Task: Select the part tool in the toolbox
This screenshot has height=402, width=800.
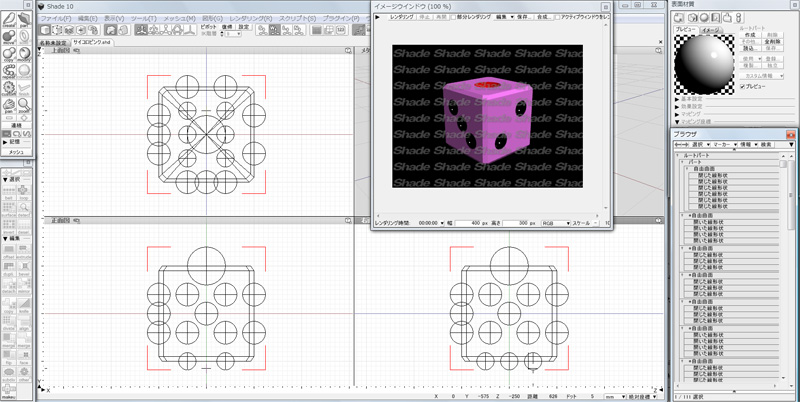Action: click(x=24, y=19)
